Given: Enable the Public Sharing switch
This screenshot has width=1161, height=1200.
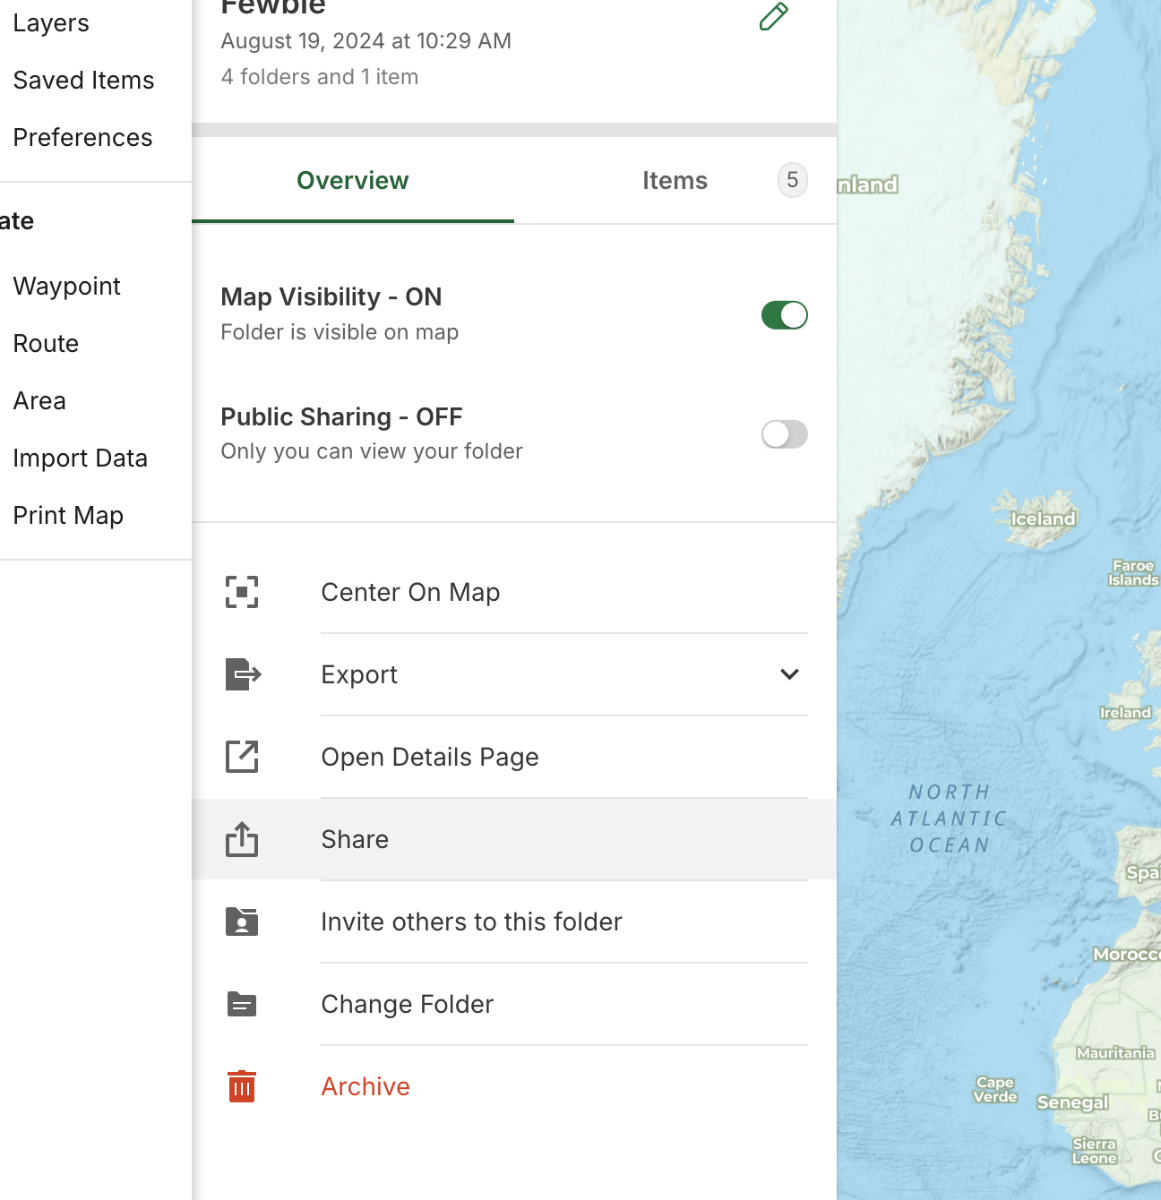Looking at the screenshot, I should pos(784,434).
